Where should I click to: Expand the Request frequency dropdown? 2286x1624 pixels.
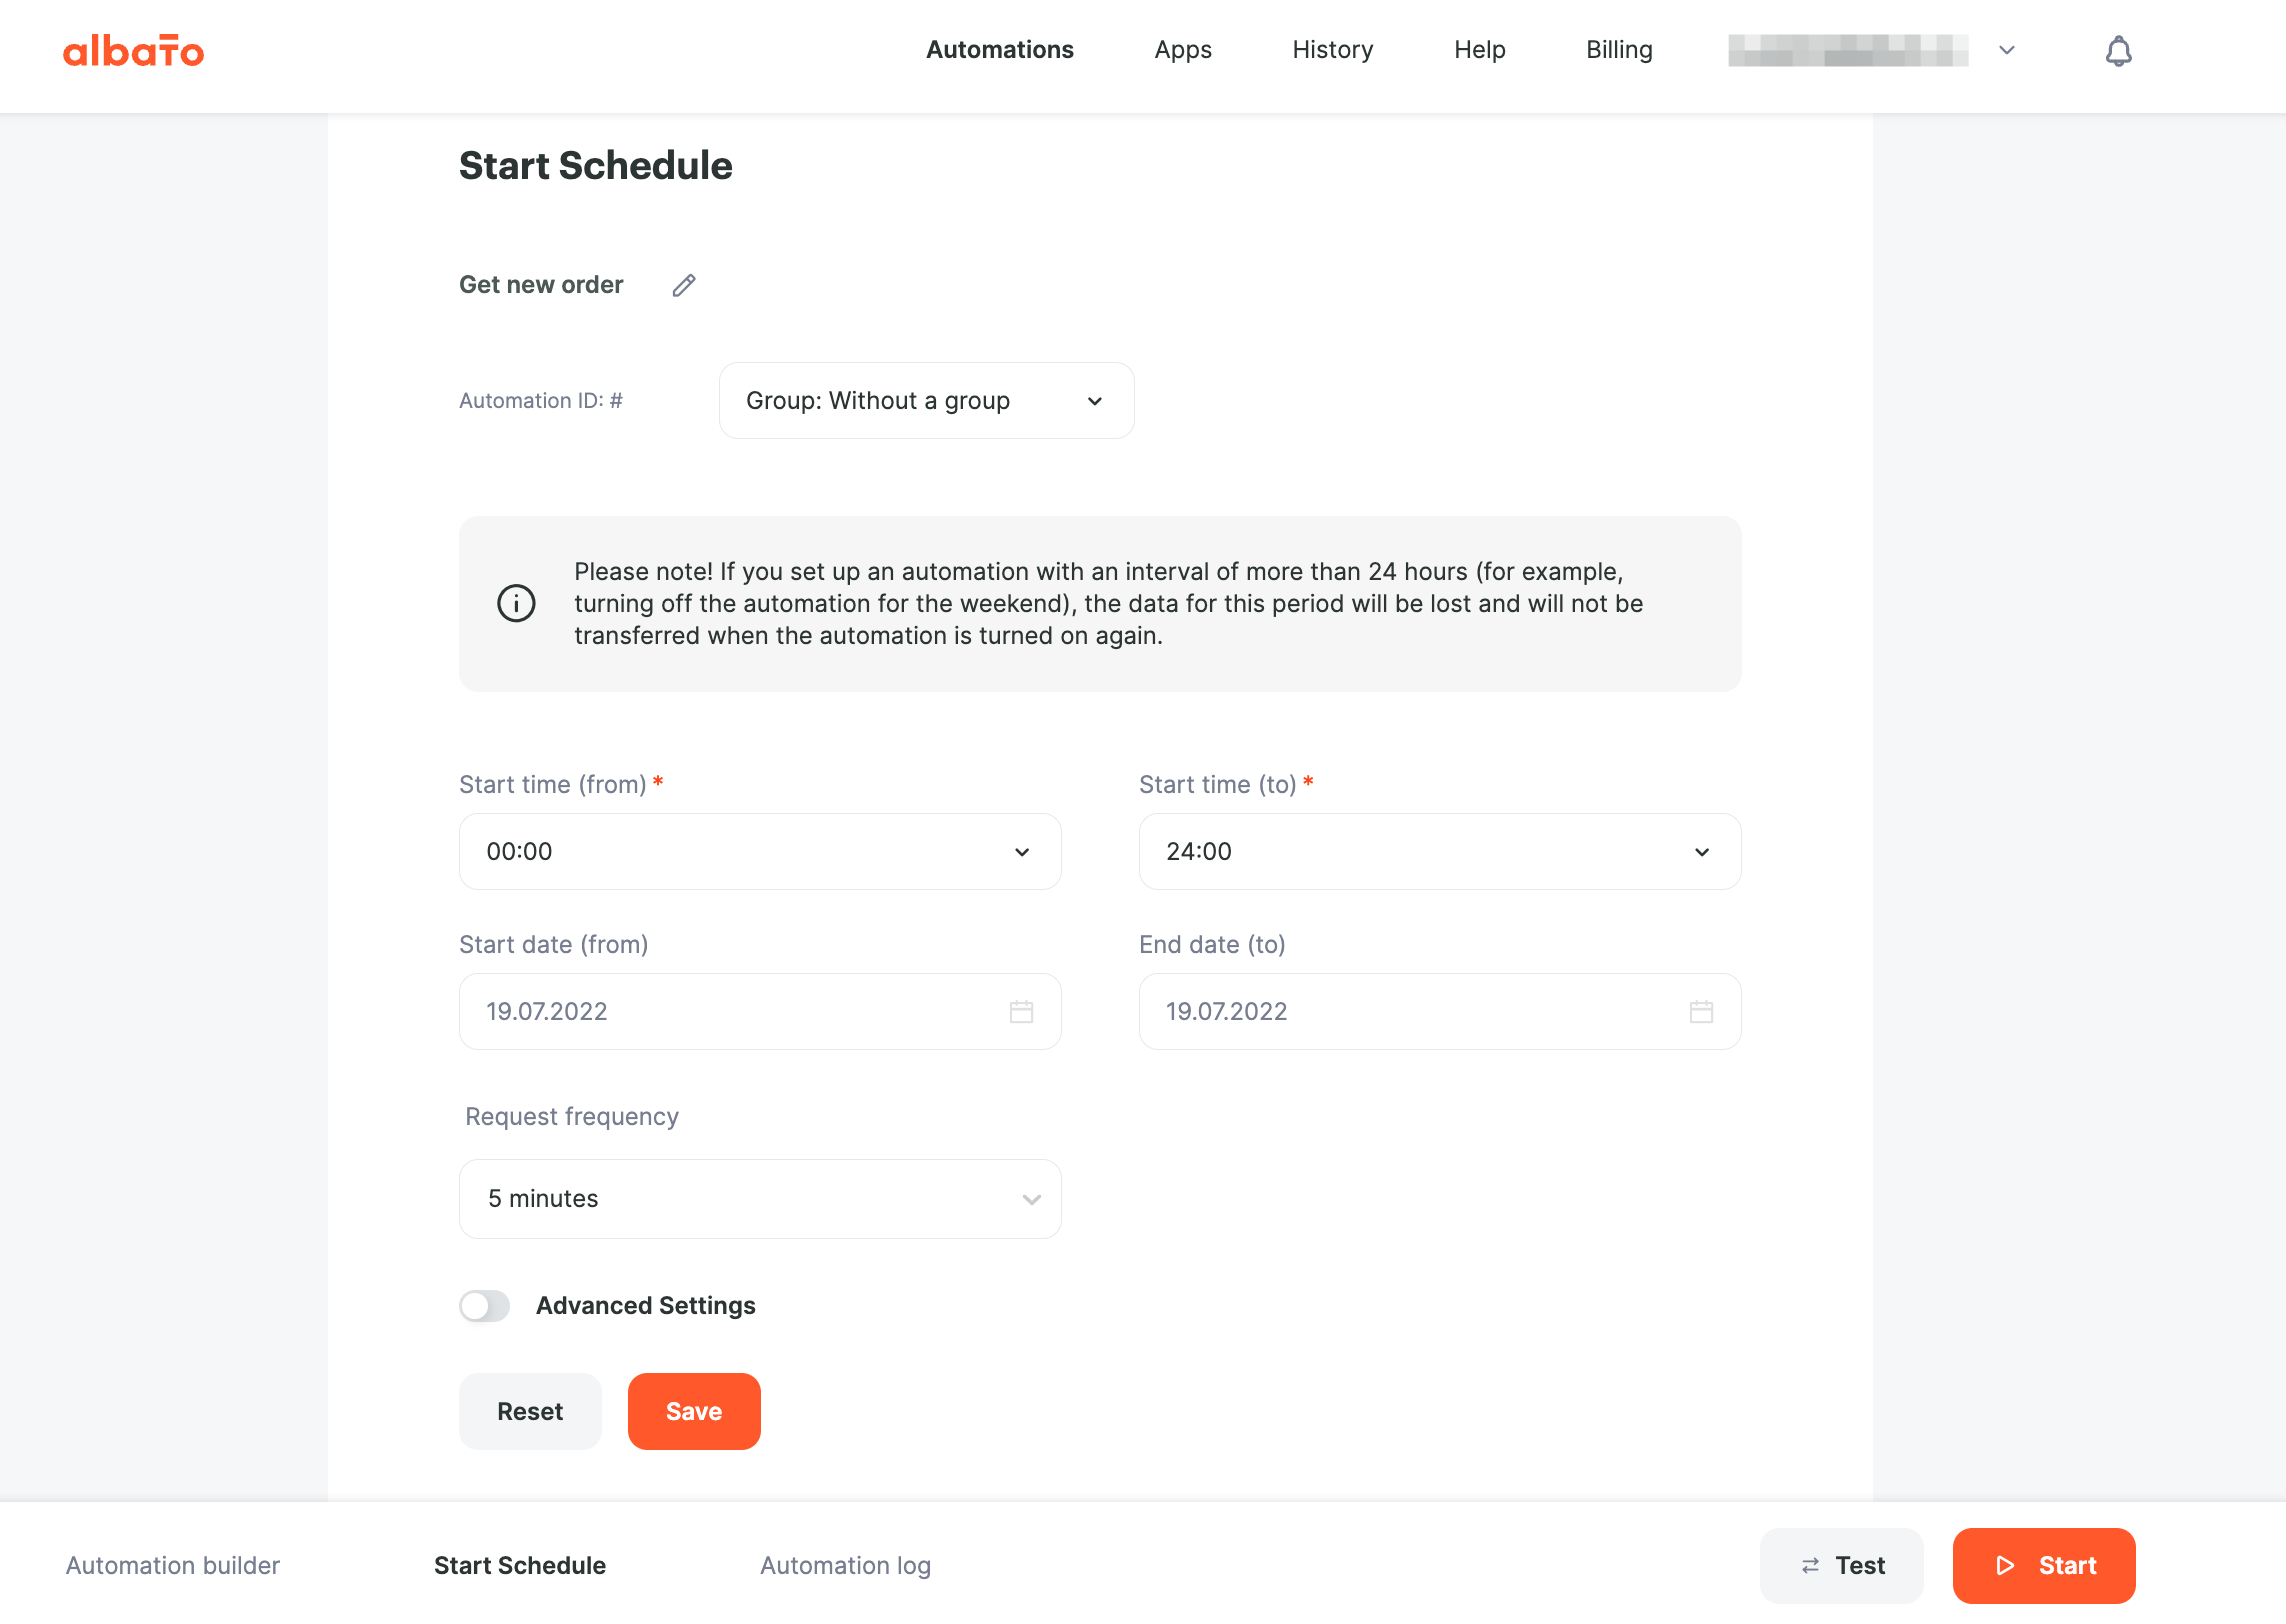760,1199
